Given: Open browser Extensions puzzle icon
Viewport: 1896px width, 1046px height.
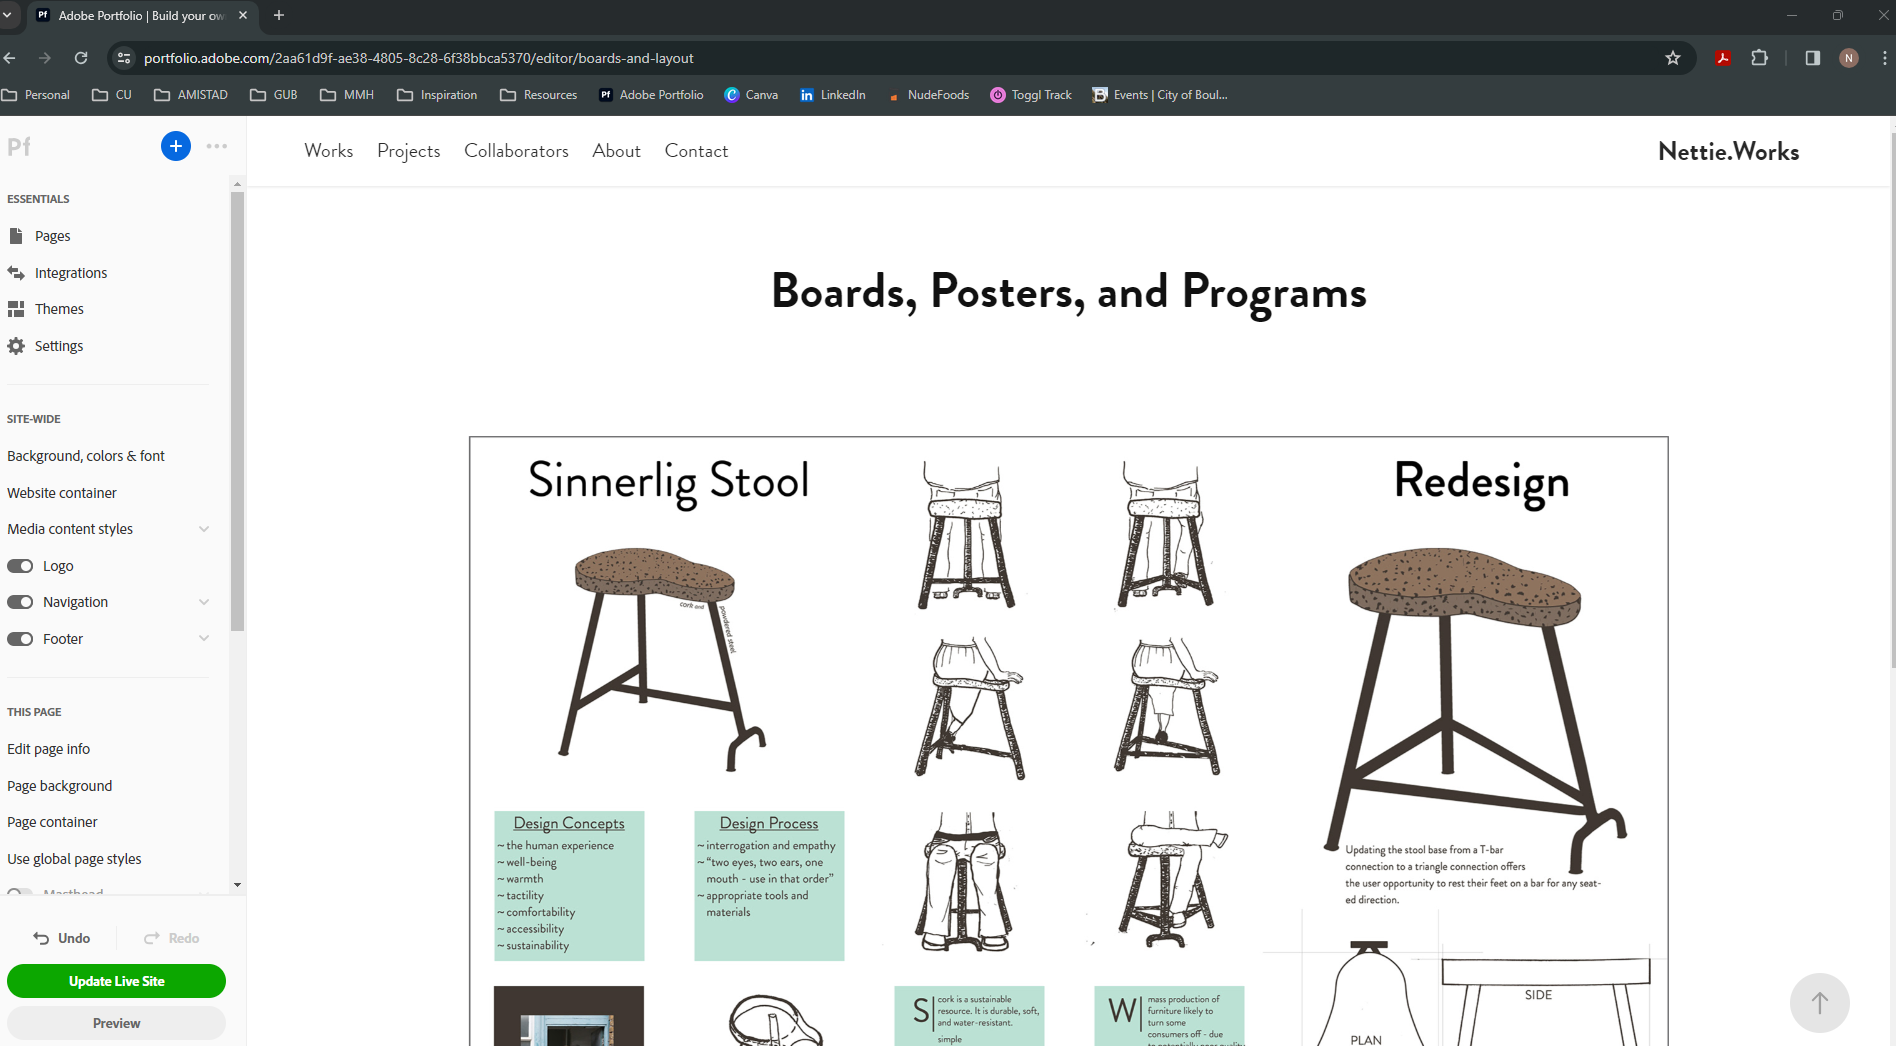Looking at the screenshot, I should pyautogui.click(x=1760, y=58).
